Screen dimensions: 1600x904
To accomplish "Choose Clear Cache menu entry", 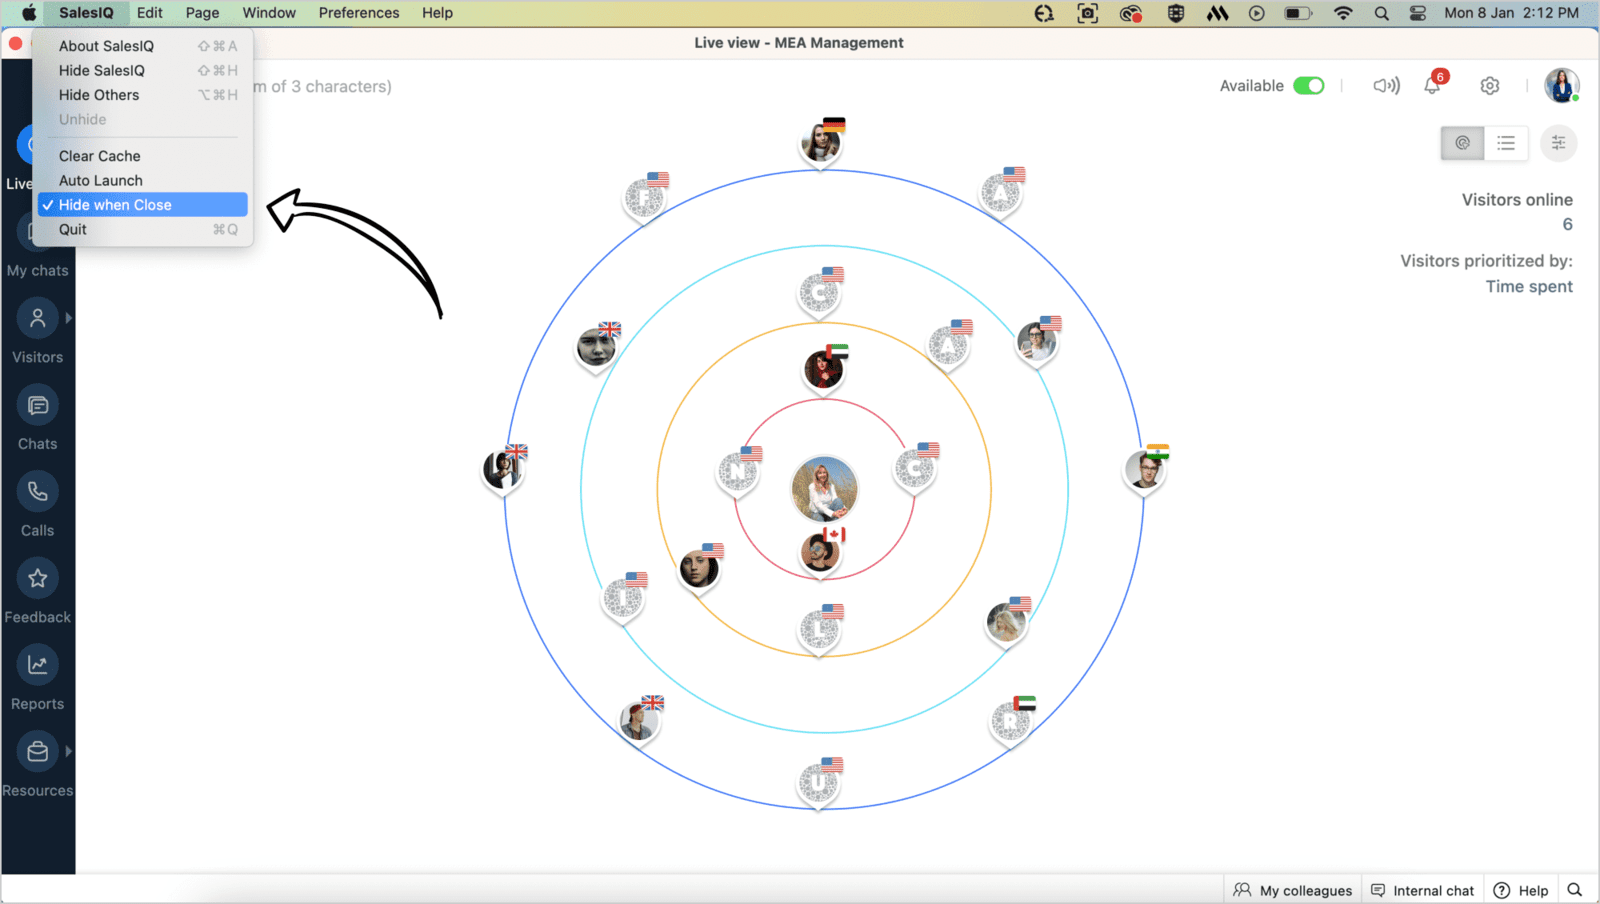I will (142, 156).
